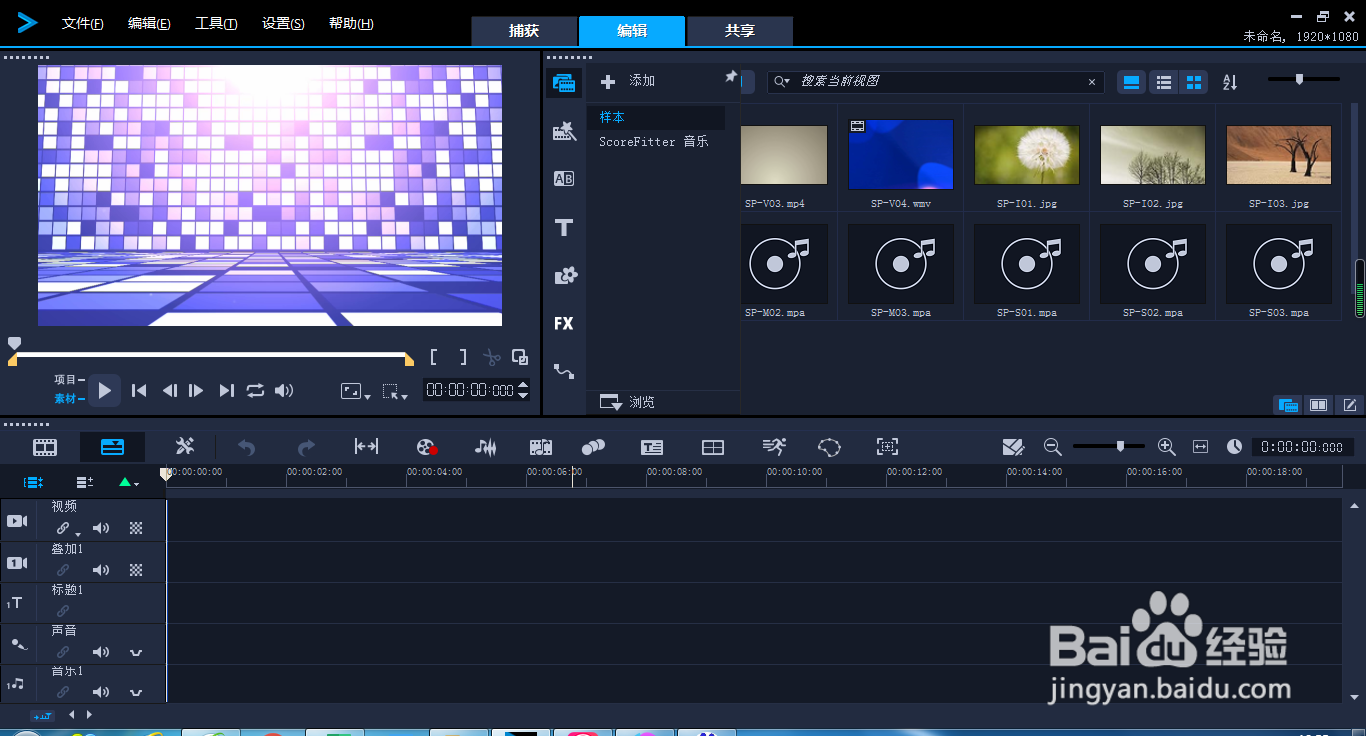Fit project in timeline window
The width and height of the screenshot is (1366, 736).
(x=1201, y=447)
